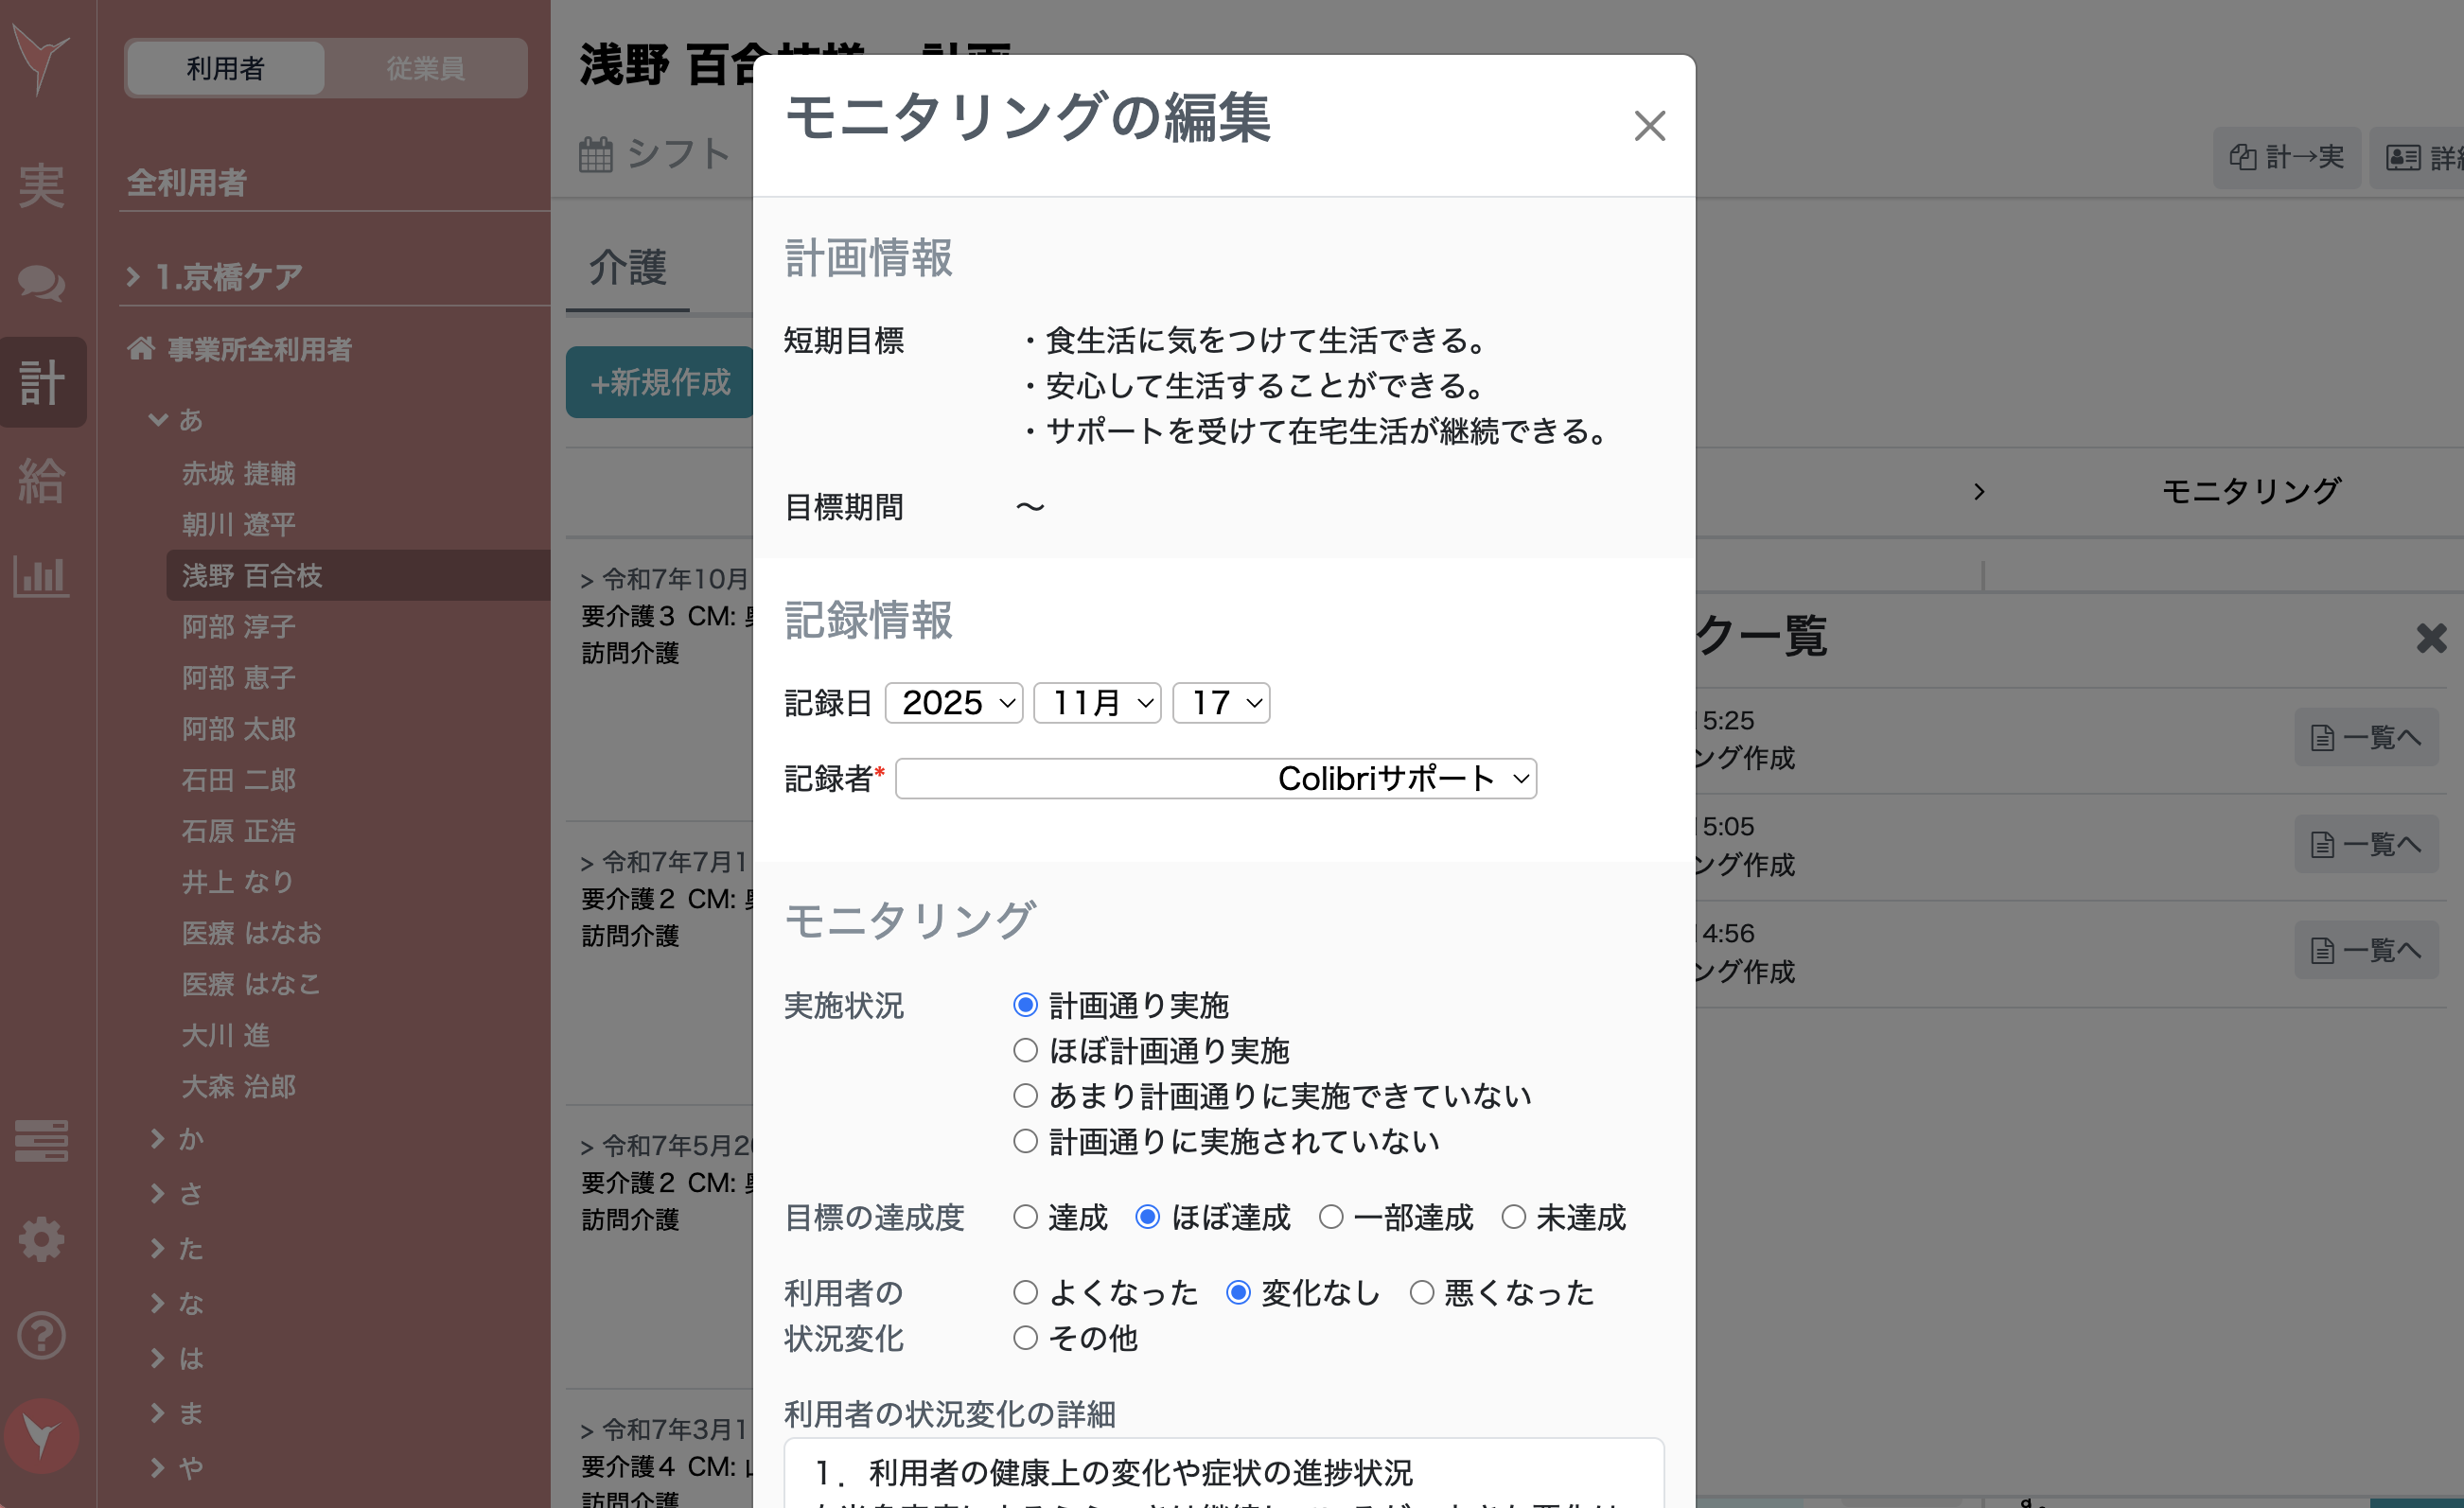Select 計画通り実施 implementation status
The height and width of the screenshot is (1508, 2464).
1025,1005
